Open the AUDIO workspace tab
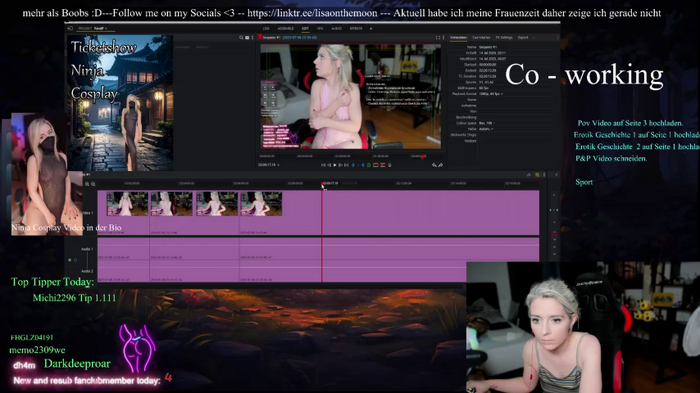700x393 pixels. tap(337, 29)
